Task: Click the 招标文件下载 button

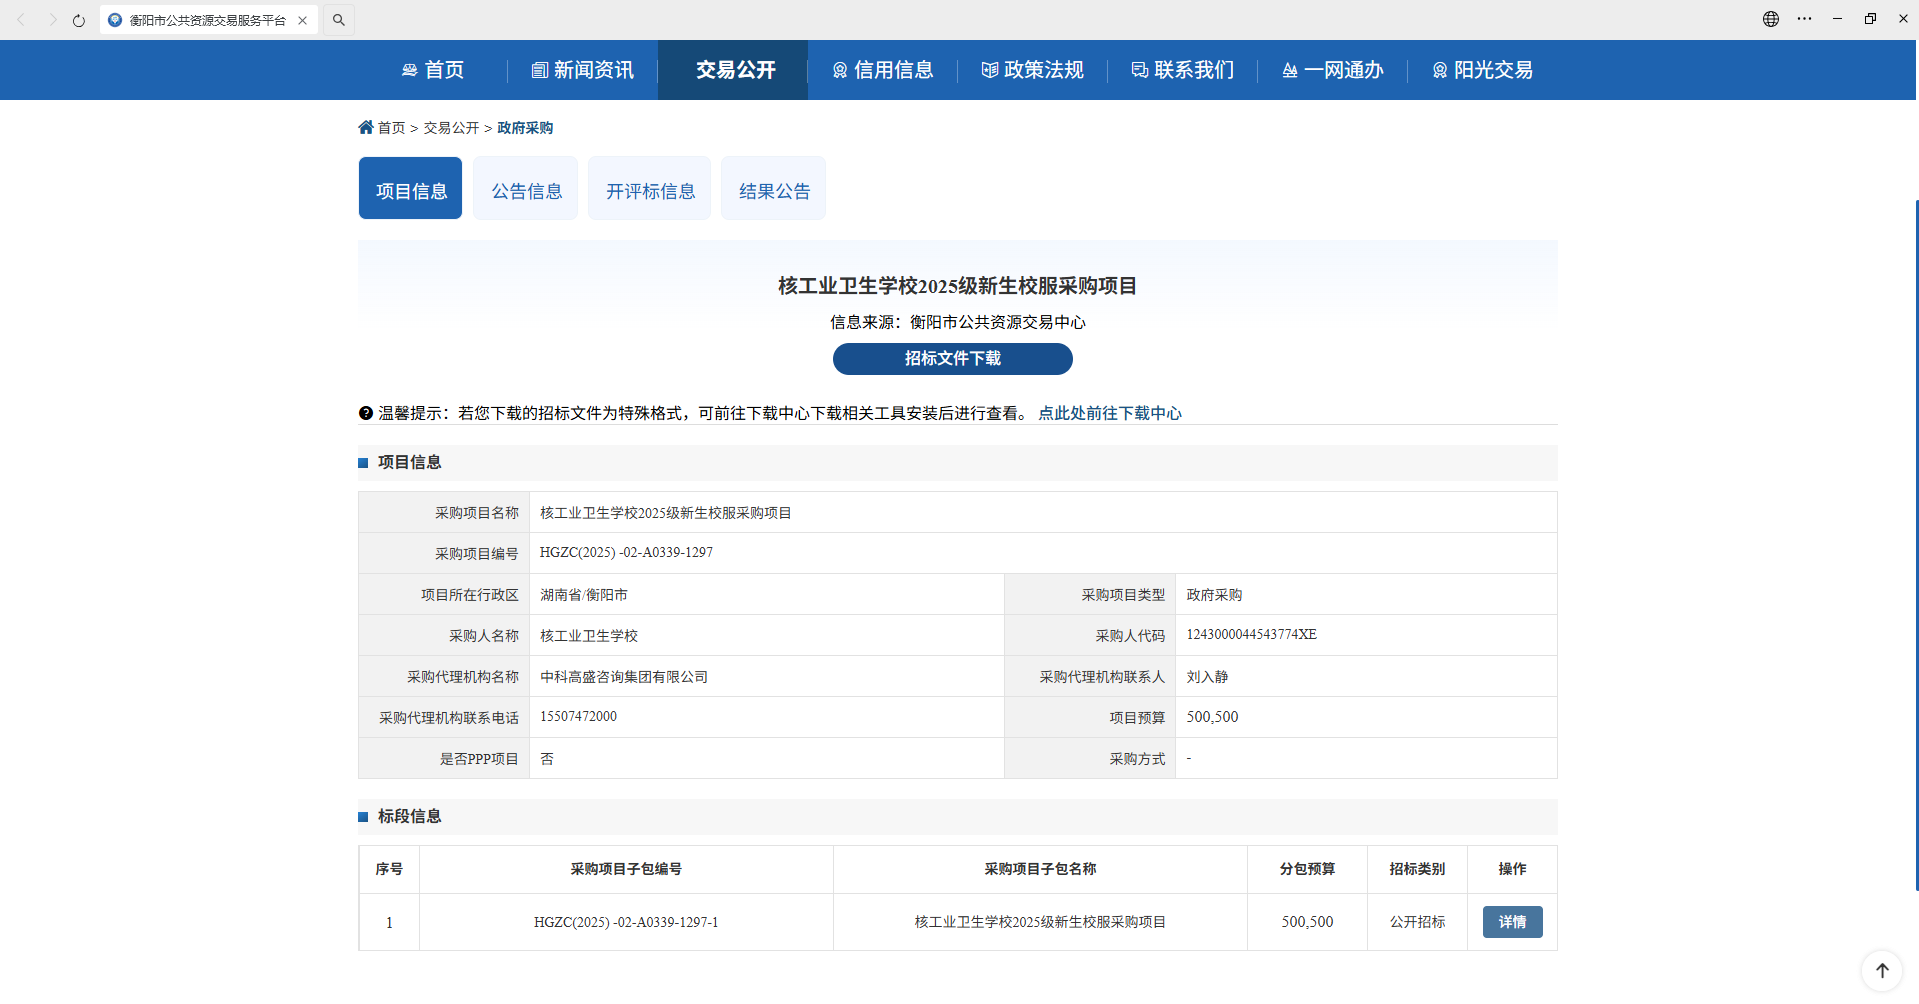Action: 952,359
